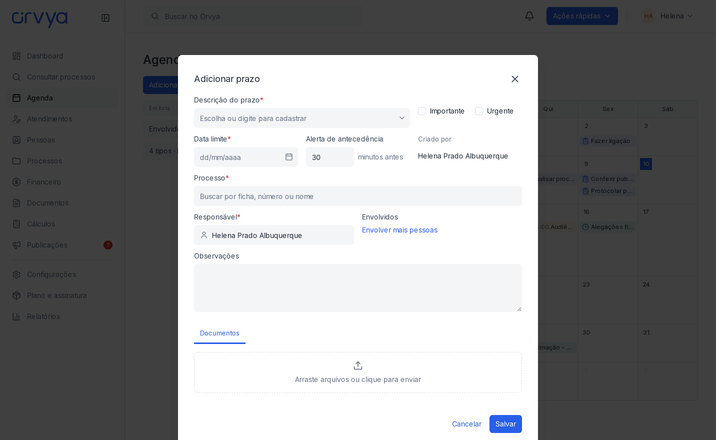This screenshot has width=720, height=440.
Task: Open Agenda in the sidebar
Action: pos(61,98)
